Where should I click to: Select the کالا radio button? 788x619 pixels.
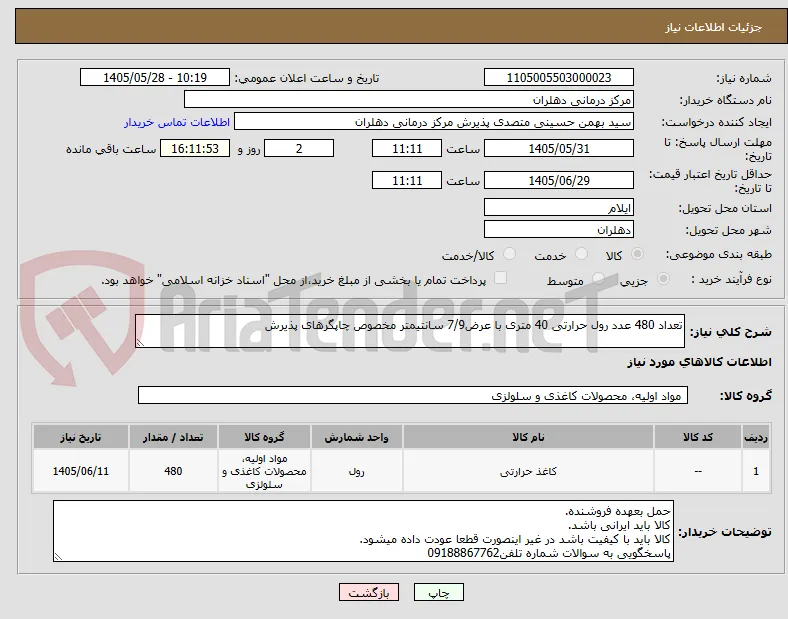(637, 254)
